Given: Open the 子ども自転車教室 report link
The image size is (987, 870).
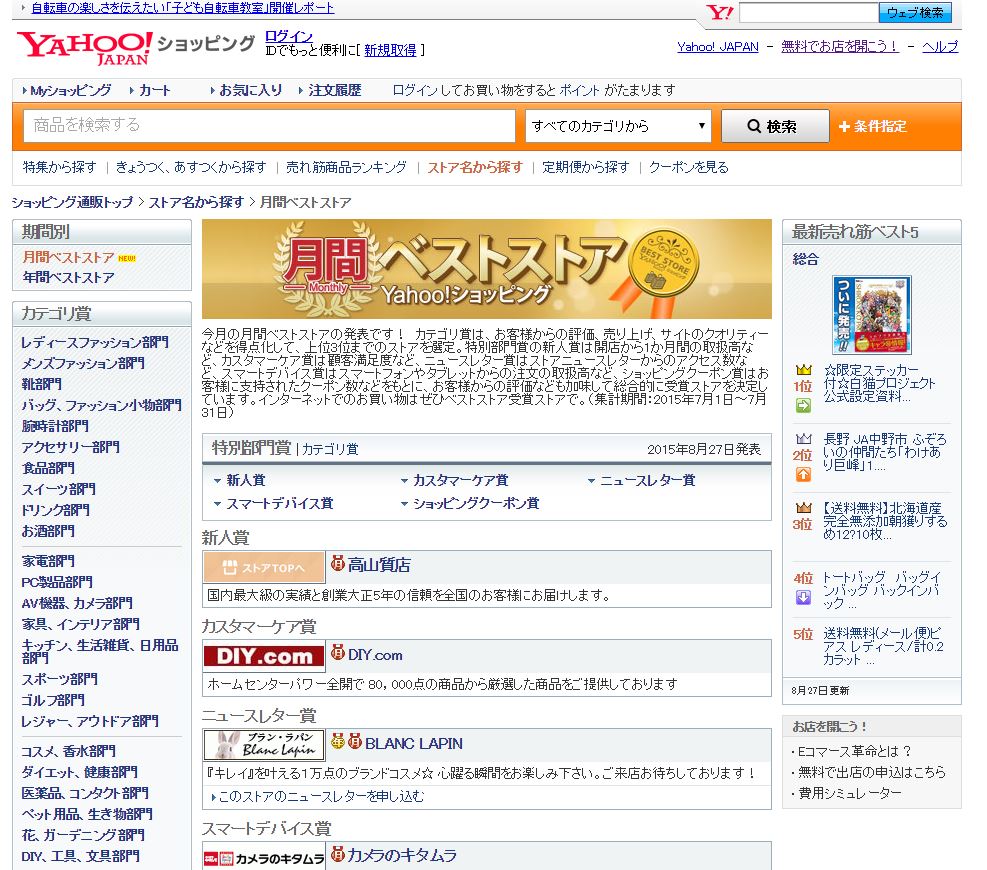Looking at the screenshot, I should tap(183, 8).
